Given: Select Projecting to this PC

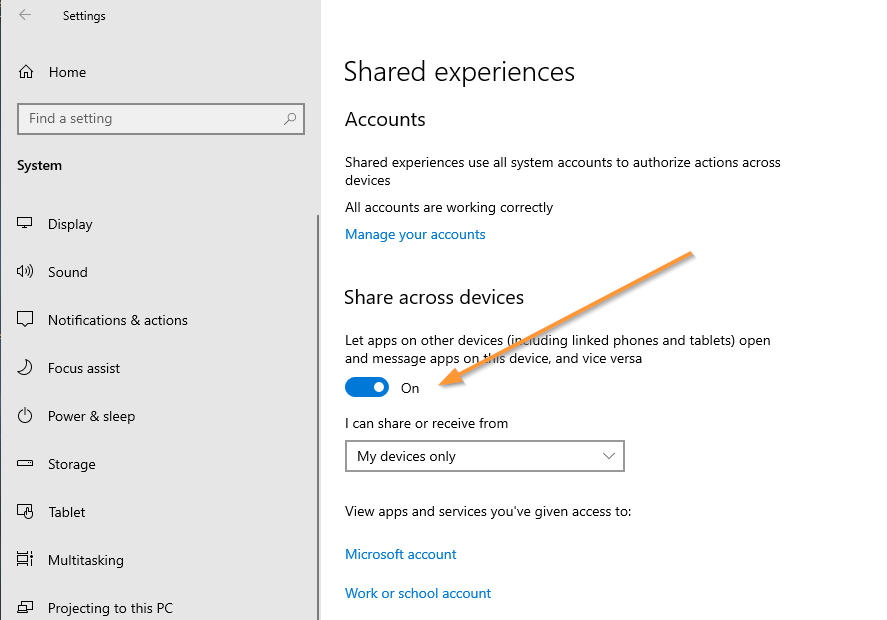Looking at the screenshot, I should pos(110,608).
